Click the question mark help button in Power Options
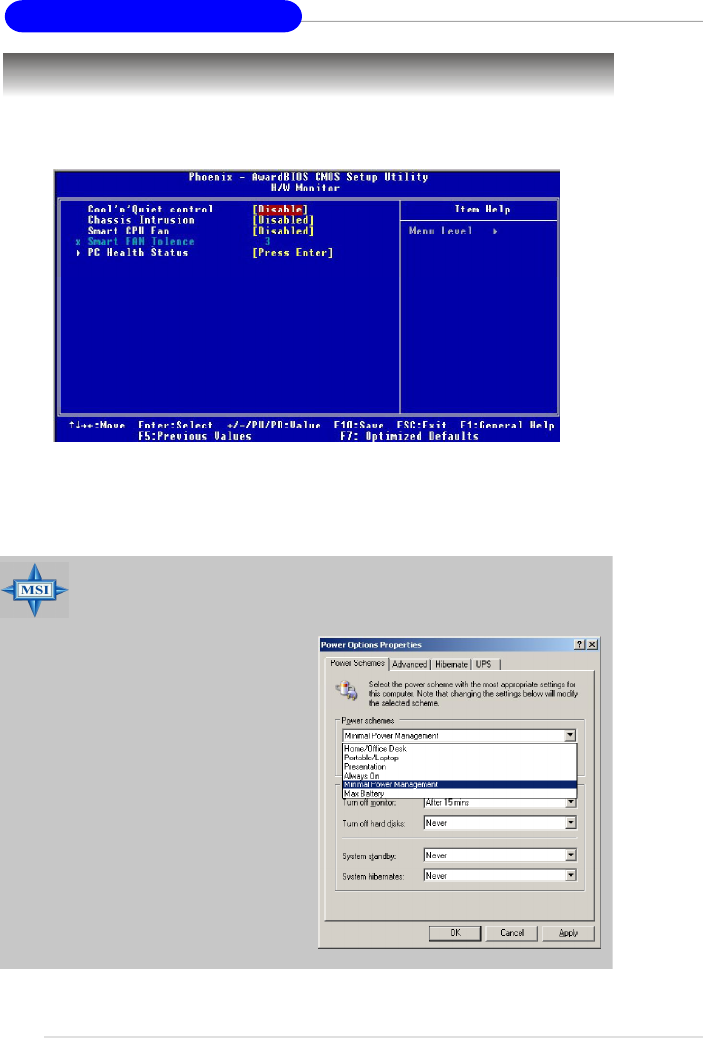This screenshot has height=1038, width=703. (580, 645)
